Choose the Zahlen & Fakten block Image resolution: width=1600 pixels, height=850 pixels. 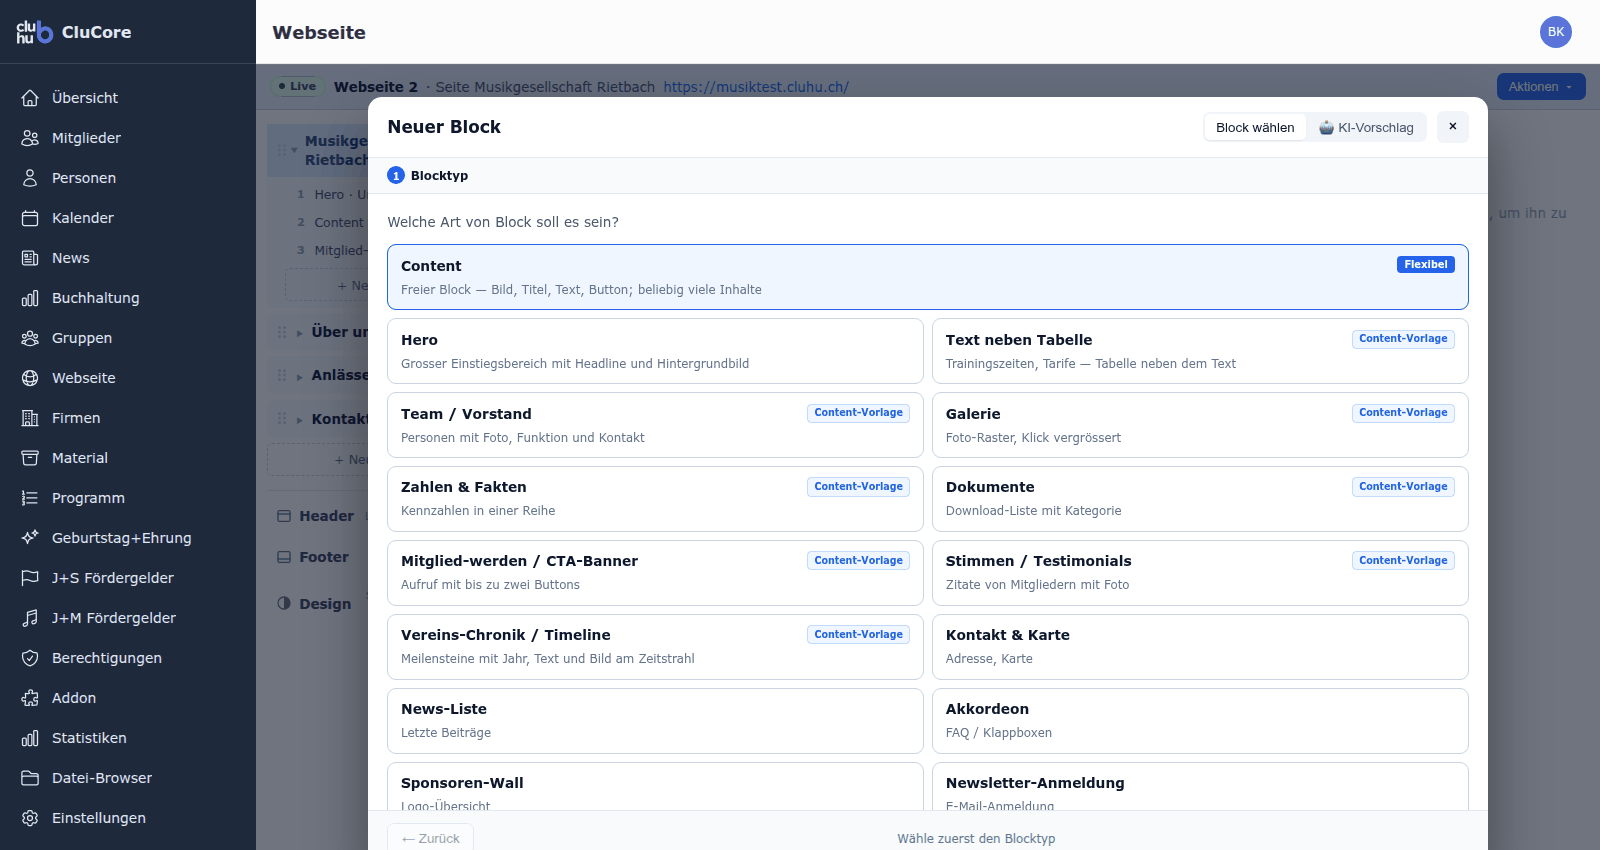(655, 499)
